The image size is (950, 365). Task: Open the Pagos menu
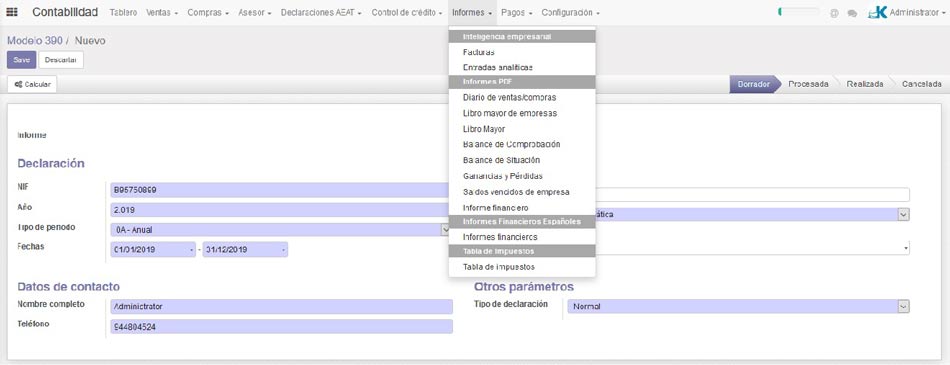[517, 13]
